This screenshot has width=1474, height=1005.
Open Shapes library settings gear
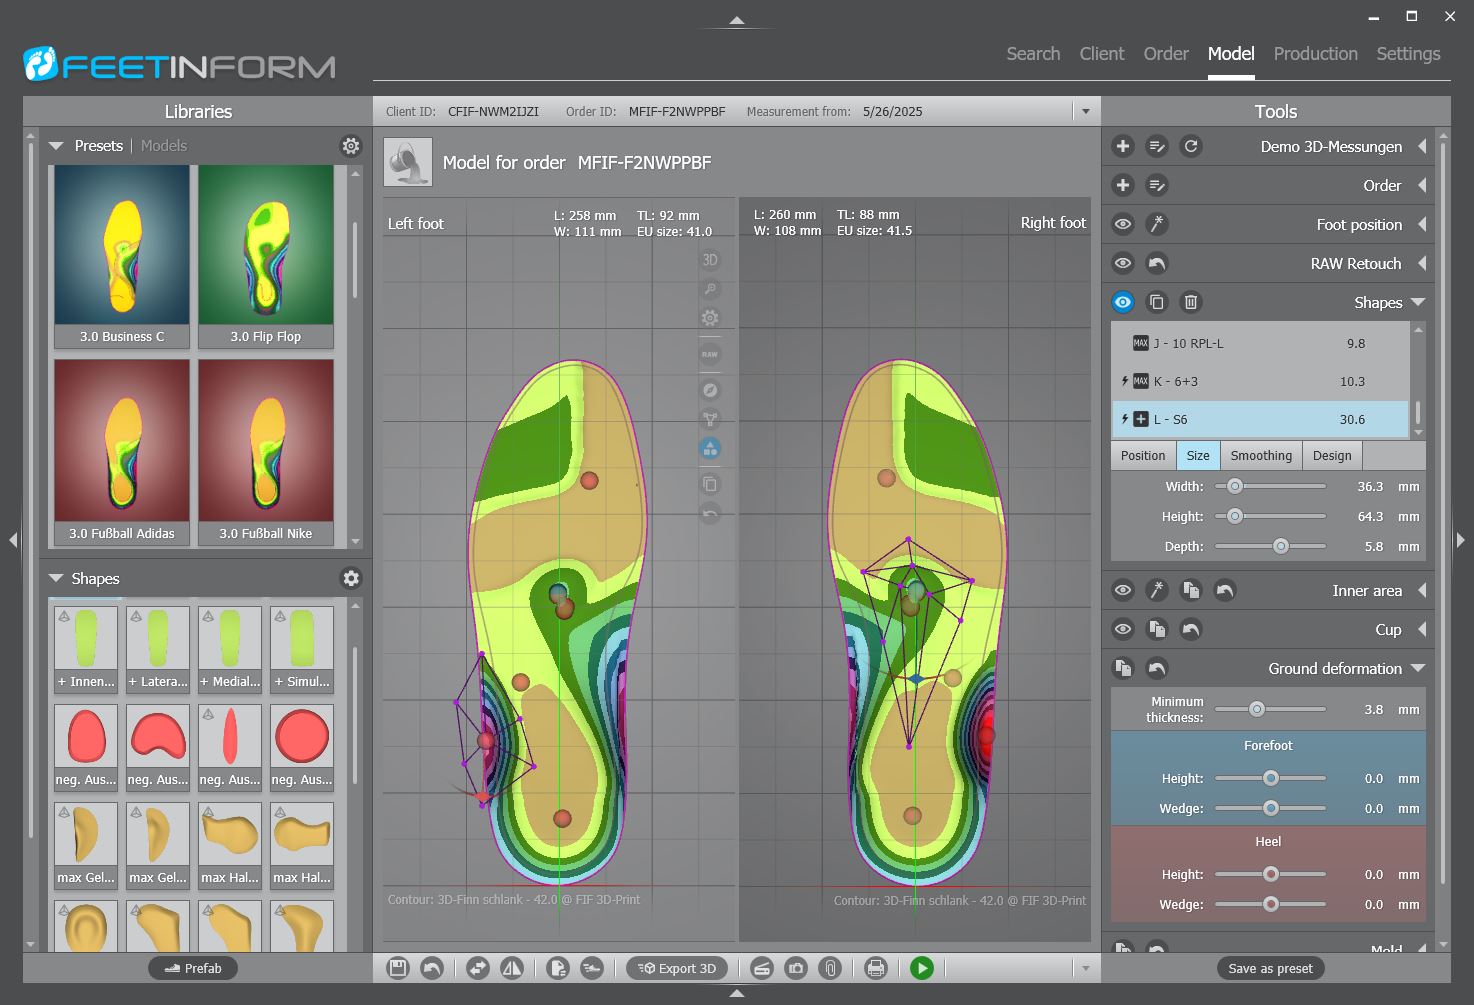350,578
